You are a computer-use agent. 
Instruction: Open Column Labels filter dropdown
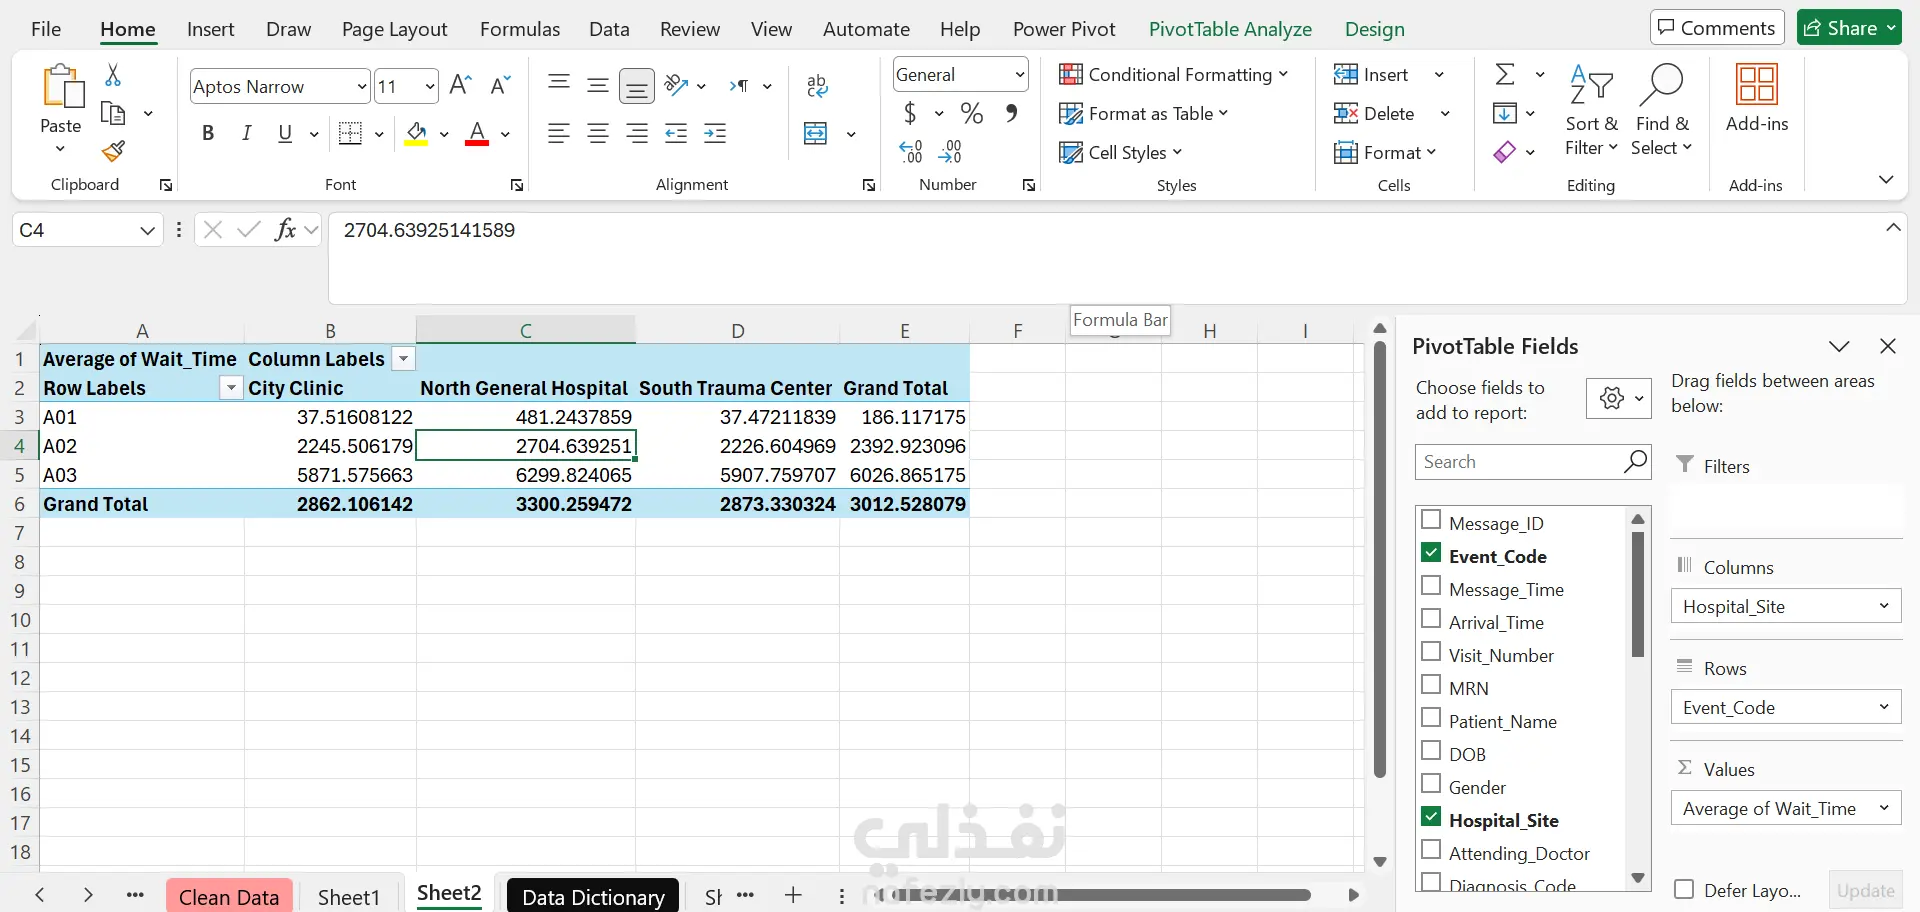coord(403,359)
